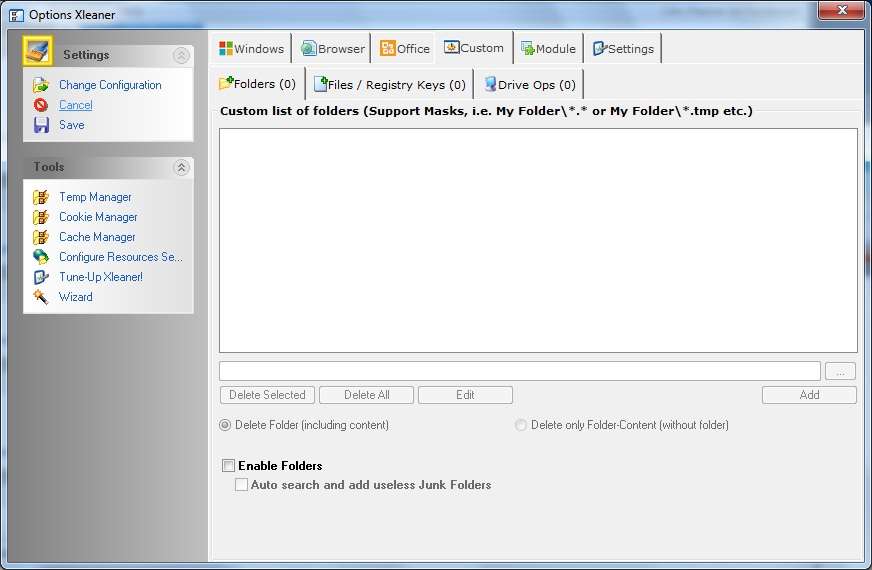Image resolution: width=872 pixels, height=570 pixels.
Task: Select Delete Folder (including content) radio
Action: click(225, 425)
